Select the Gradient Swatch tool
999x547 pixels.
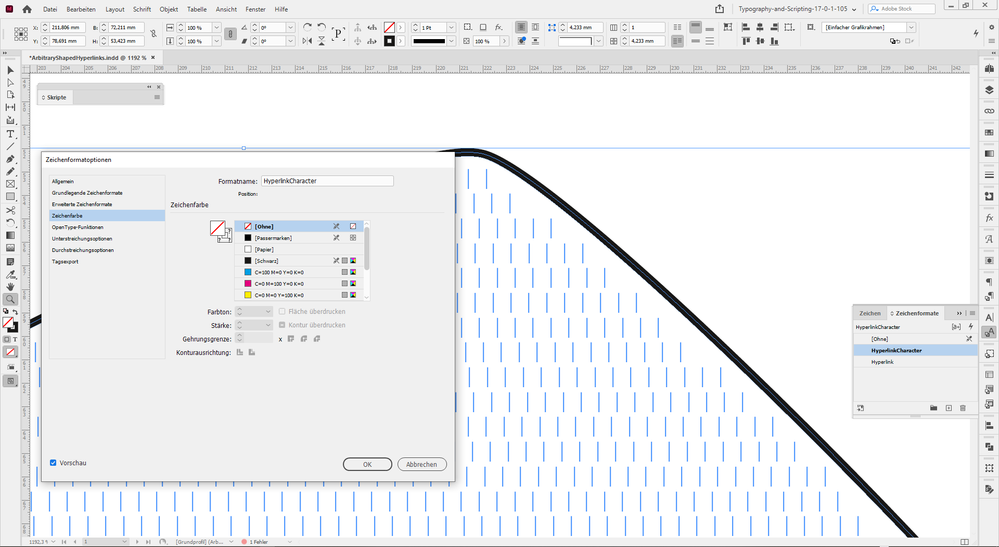click(10, 236)
